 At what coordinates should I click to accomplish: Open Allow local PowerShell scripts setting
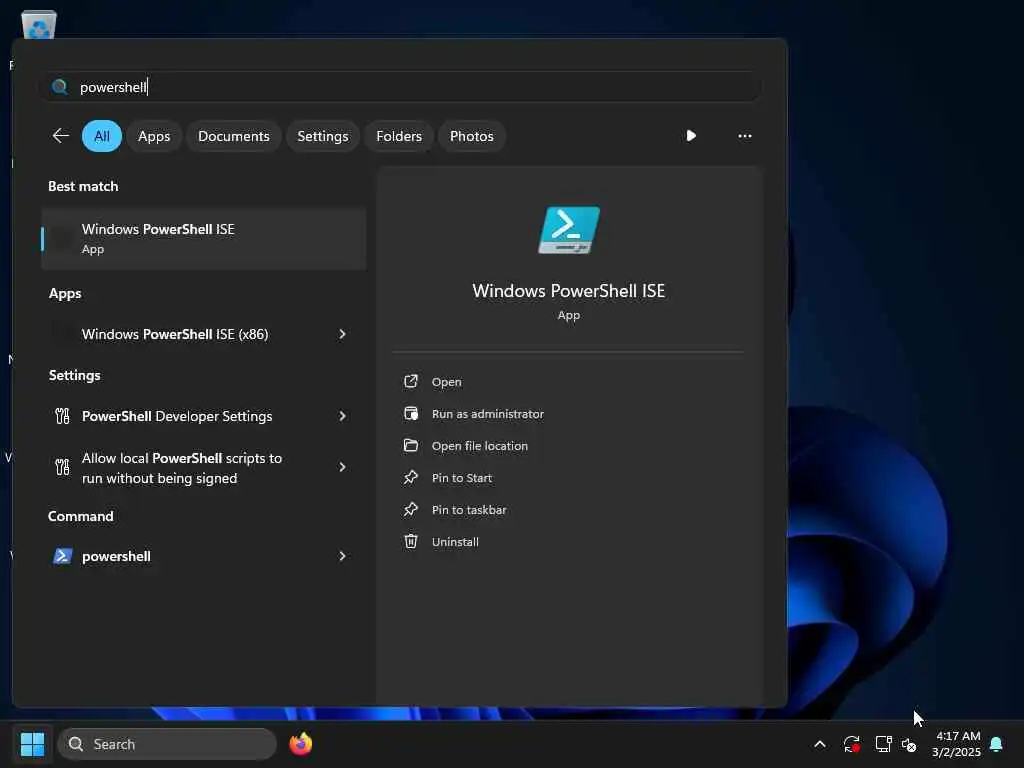pyautogui.click(x=182, y=468)
